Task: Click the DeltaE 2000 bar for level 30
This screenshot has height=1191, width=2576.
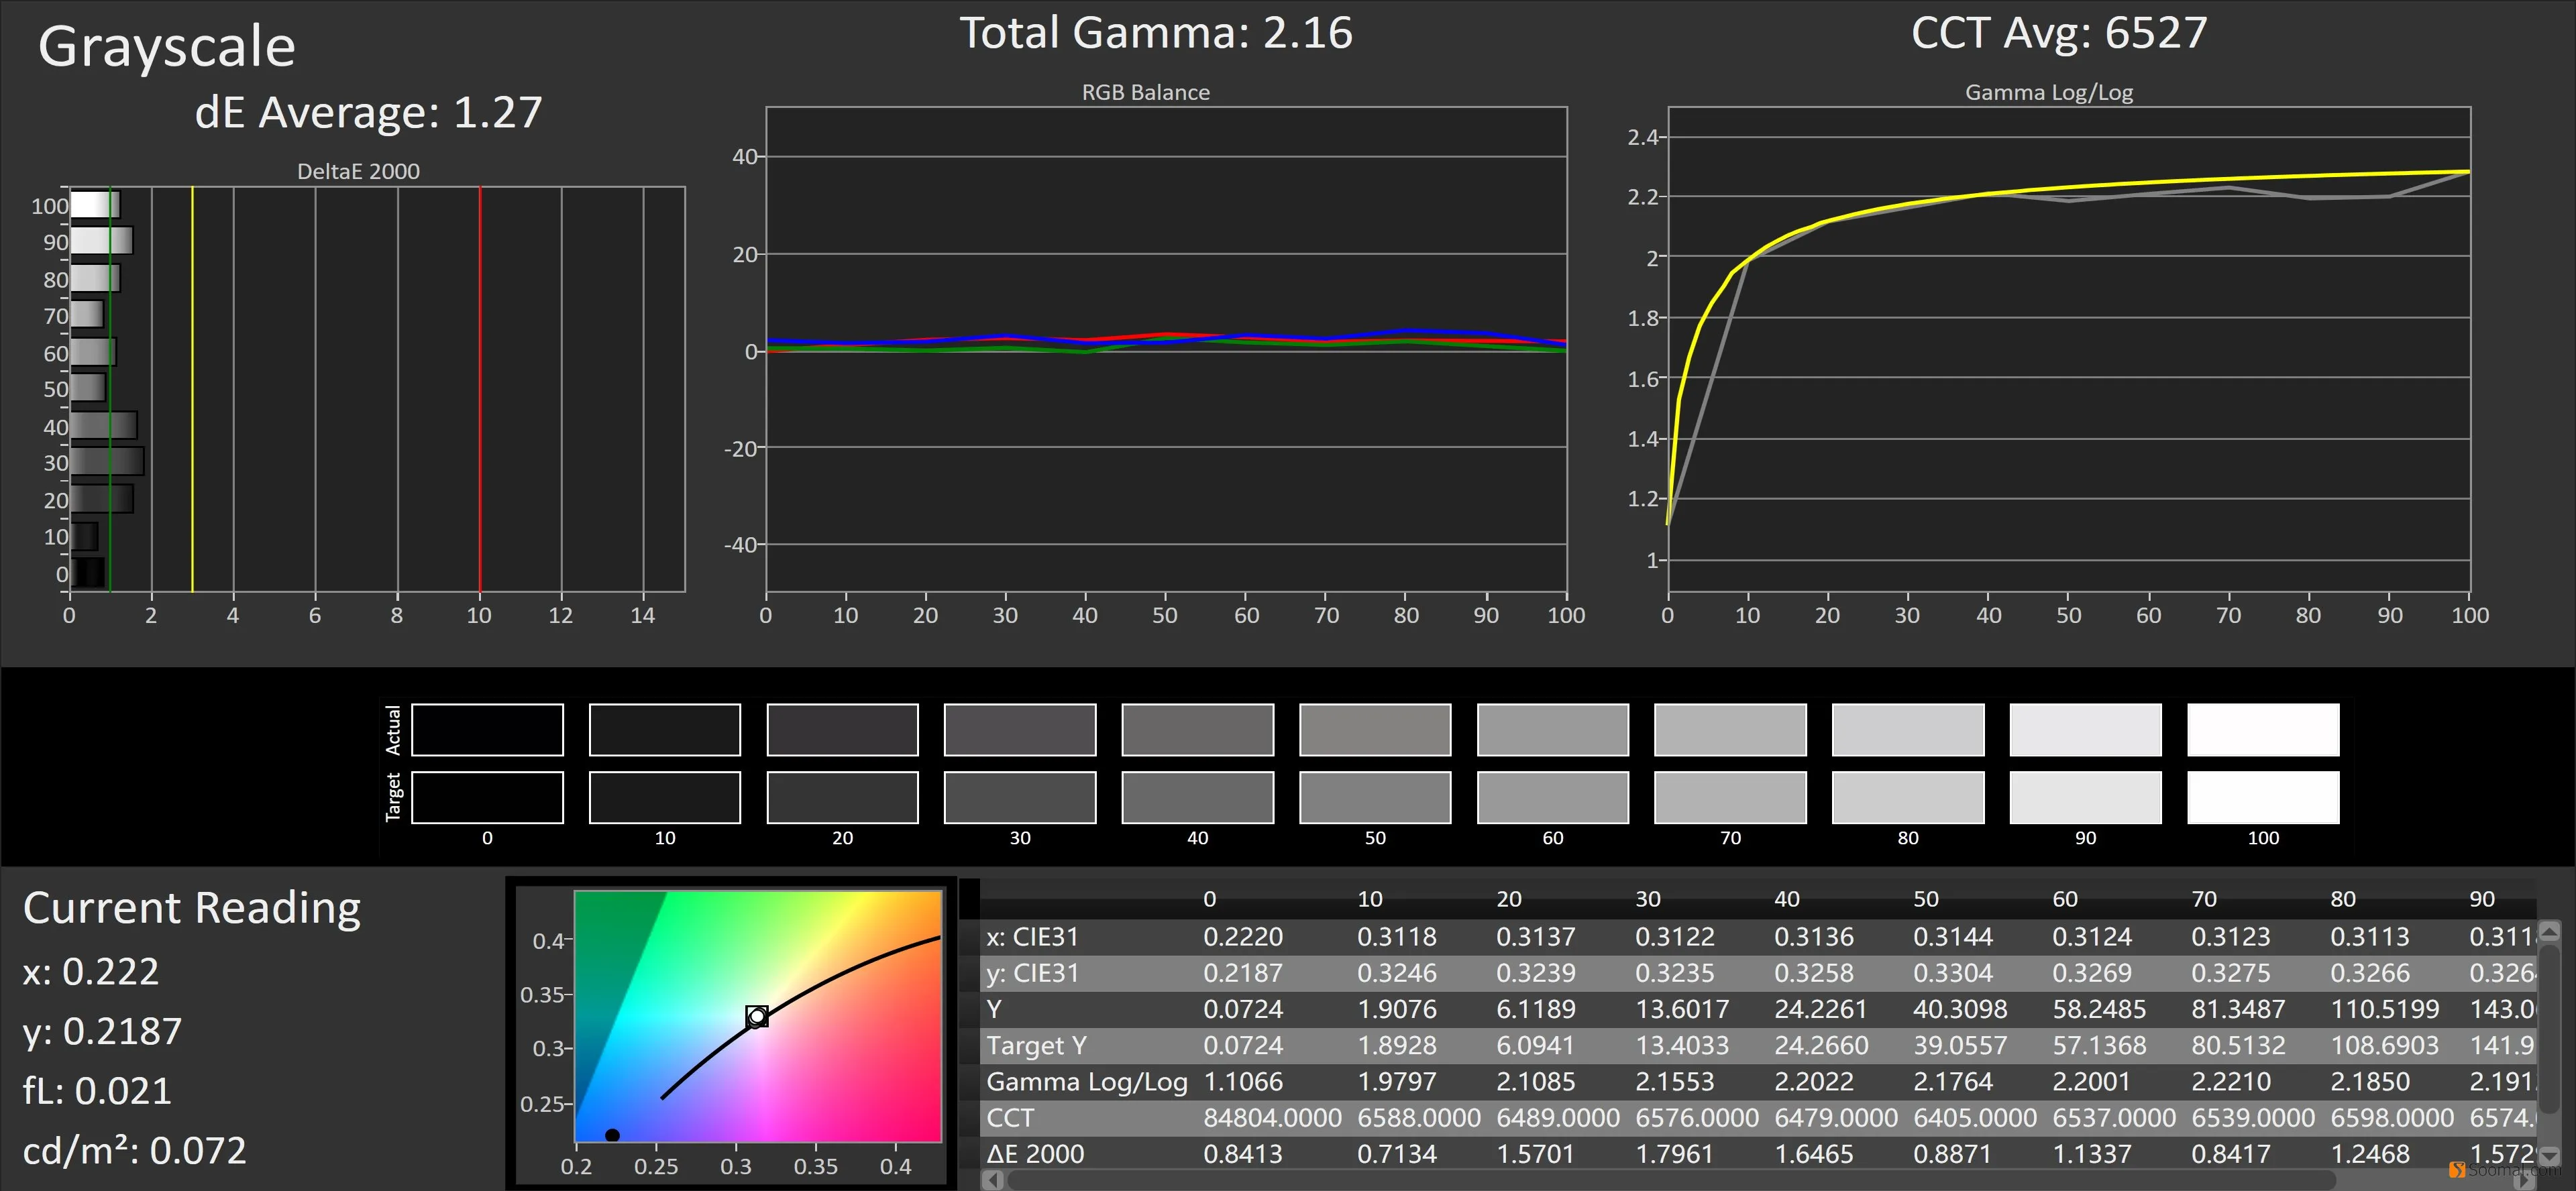Action: click(x=107, y=462)
